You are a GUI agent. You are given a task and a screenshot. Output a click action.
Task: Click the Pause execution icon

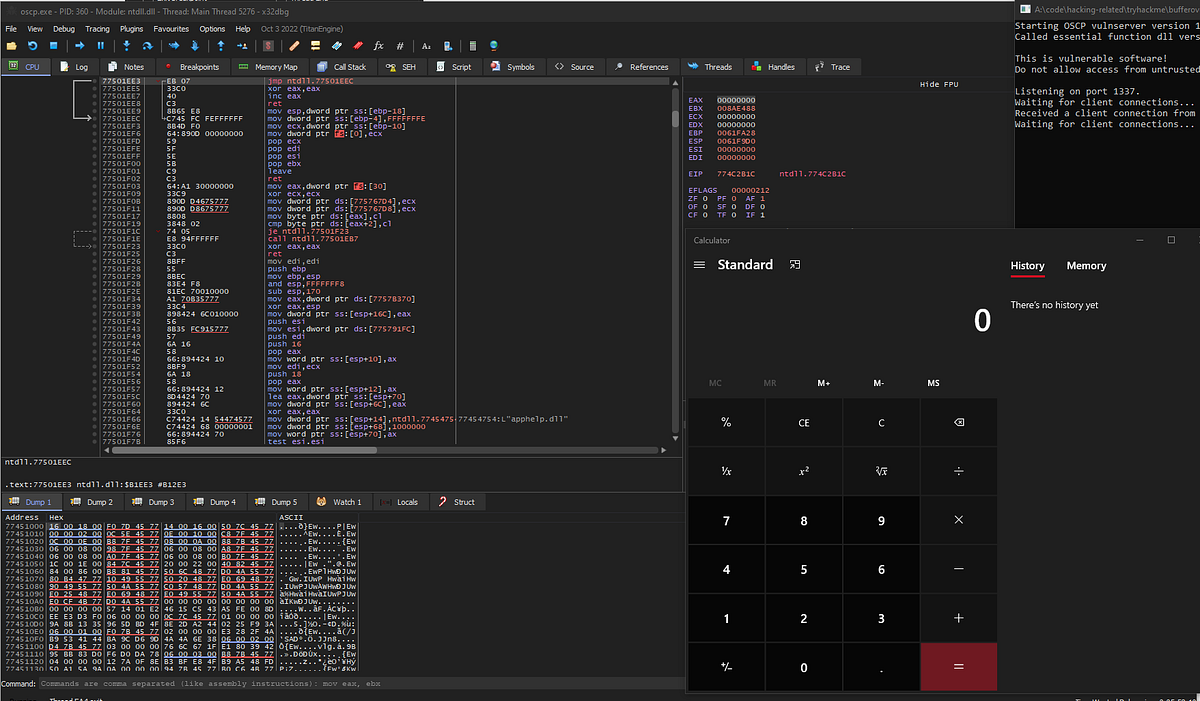tap(100, 46)
